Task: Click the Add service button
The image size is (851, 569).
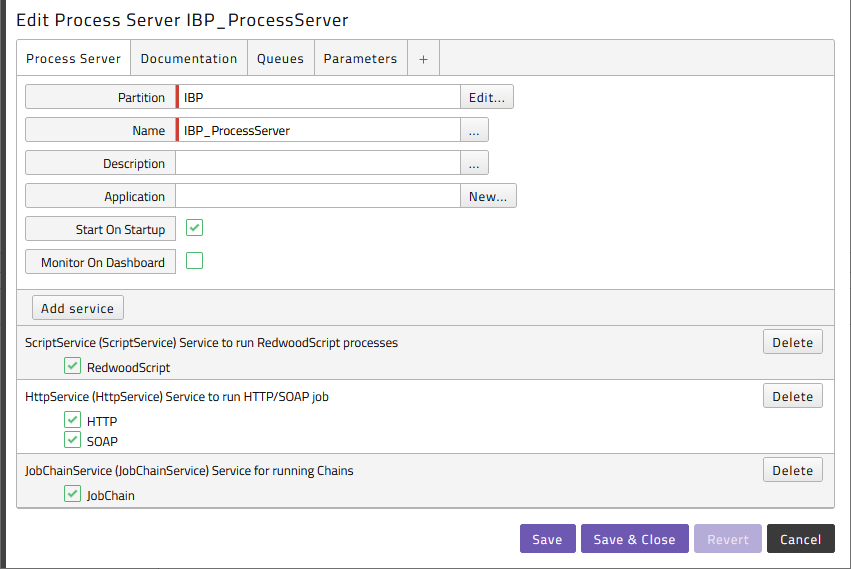Action: click(78, 308)
